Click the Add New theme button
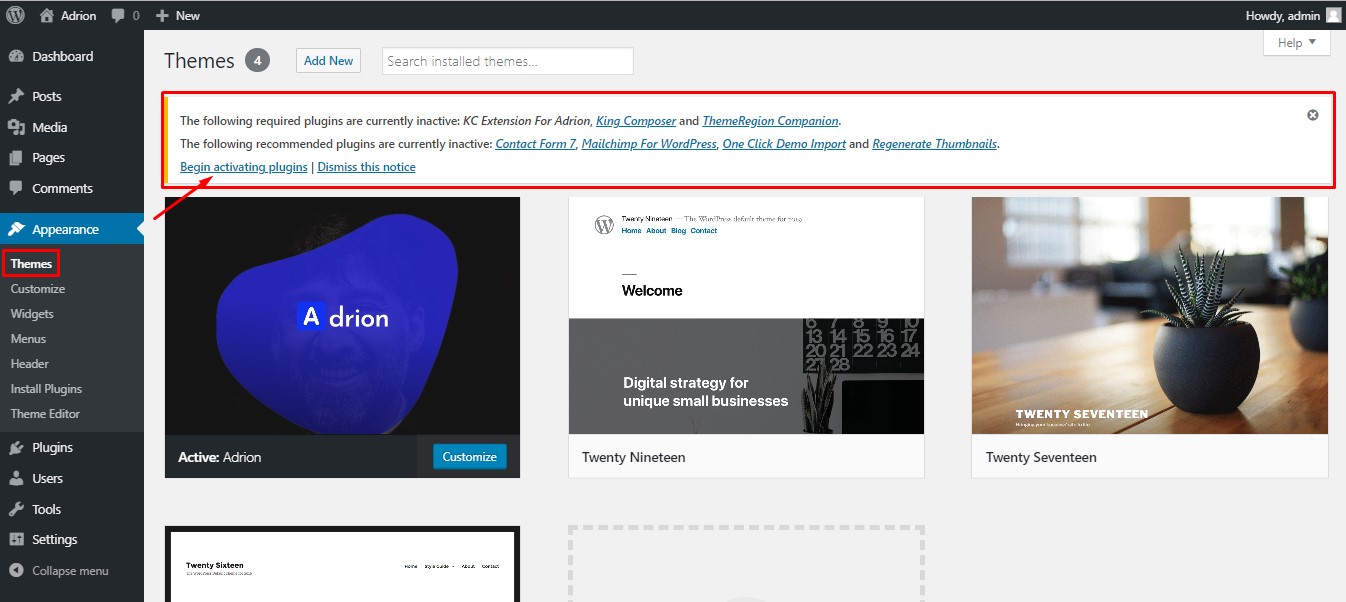The height and width of the screenshot is (602, 1346). tap(328, 61)
